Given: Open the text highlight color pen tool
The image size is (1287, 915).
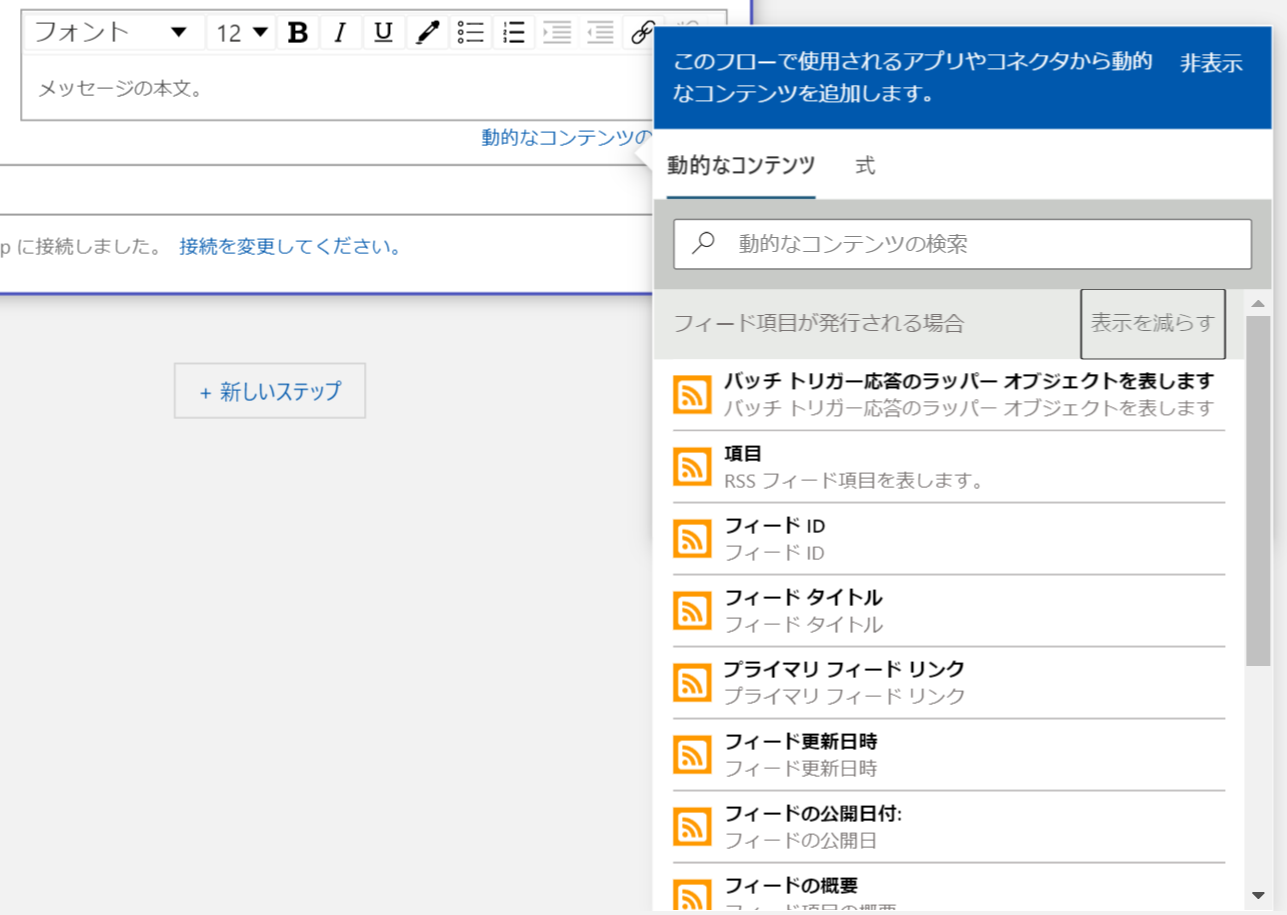Looking at the screenshot, I should coord(427,32).
